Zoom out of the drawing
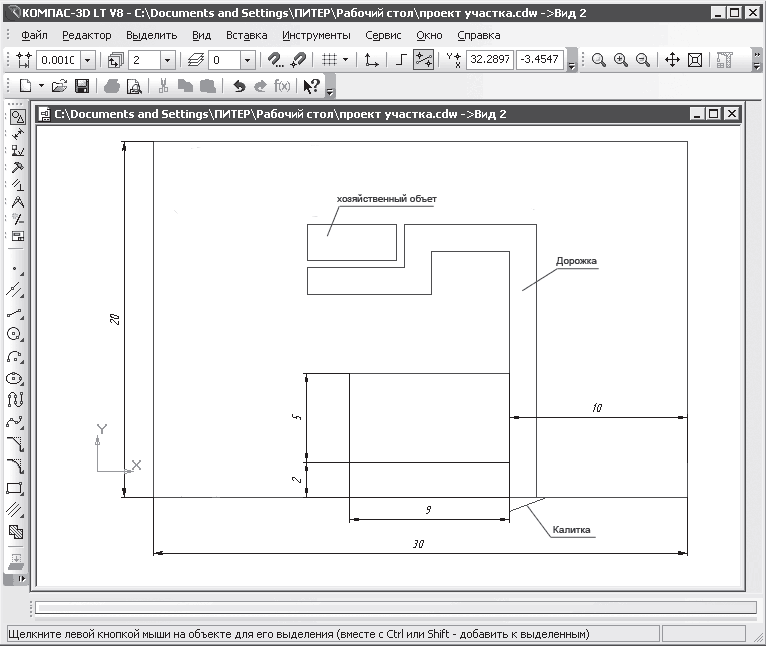Screen dimensions: 766x646 643,60
